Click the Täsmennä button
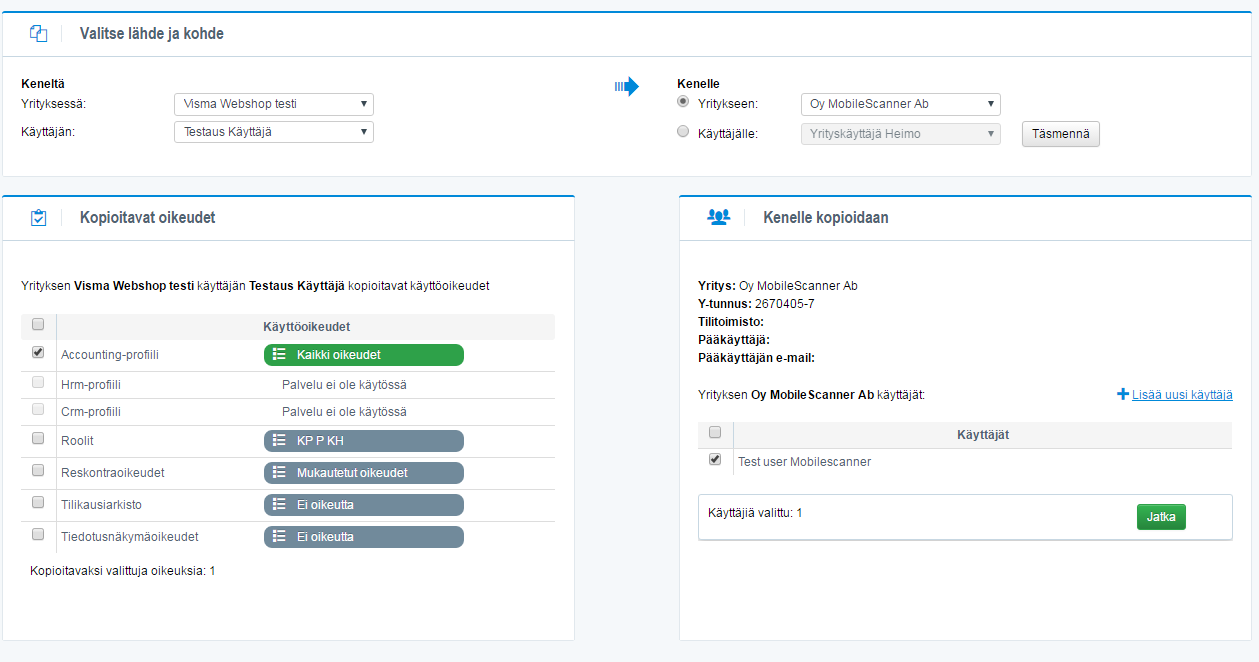1259x662 pixels. (x=1060, y=134)
